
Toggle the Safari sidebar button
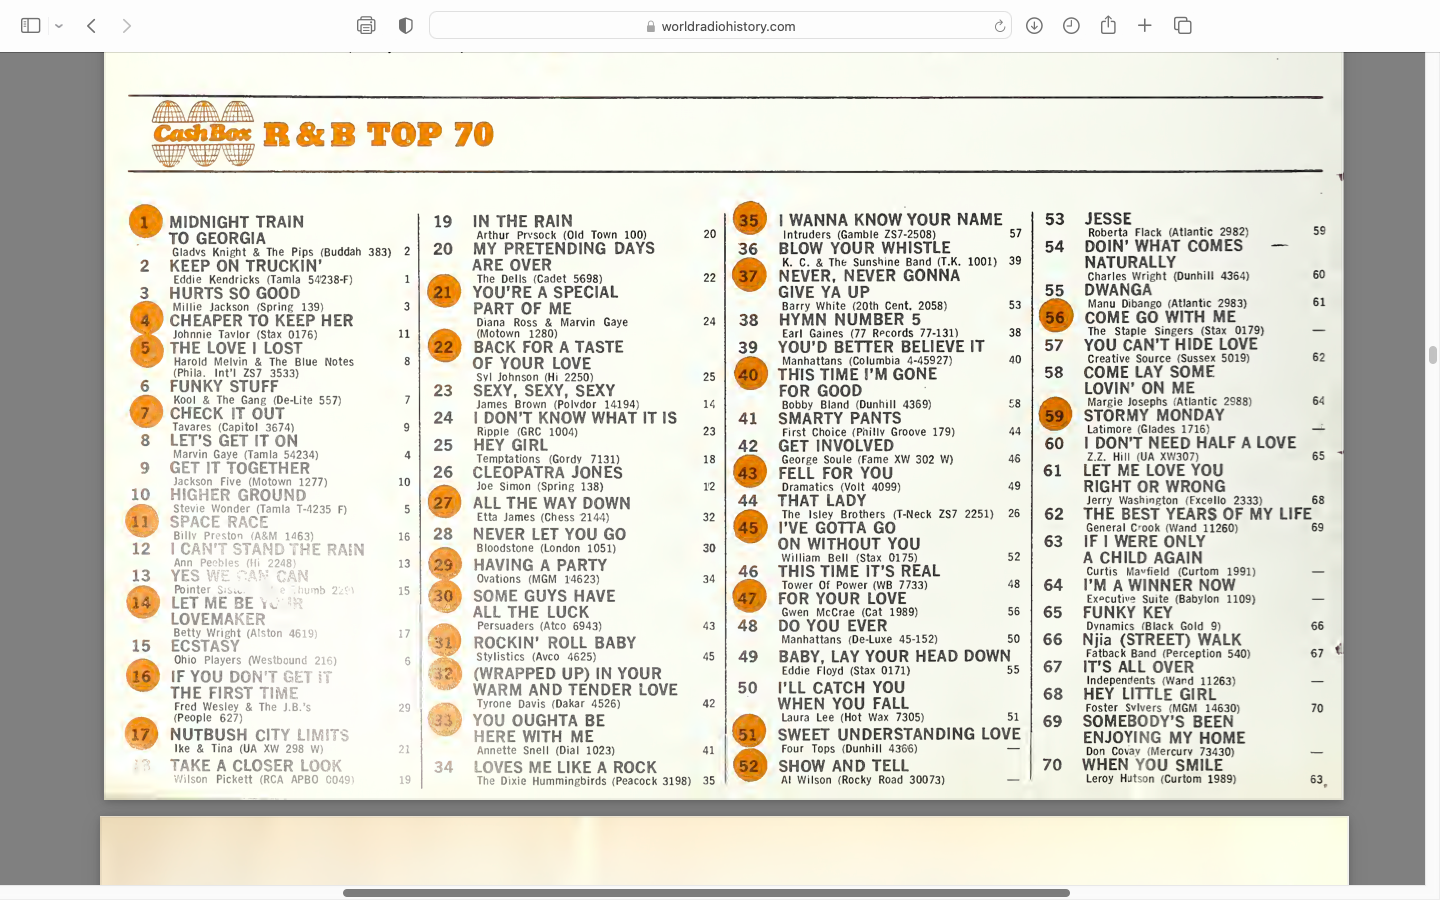pos(31,26)
